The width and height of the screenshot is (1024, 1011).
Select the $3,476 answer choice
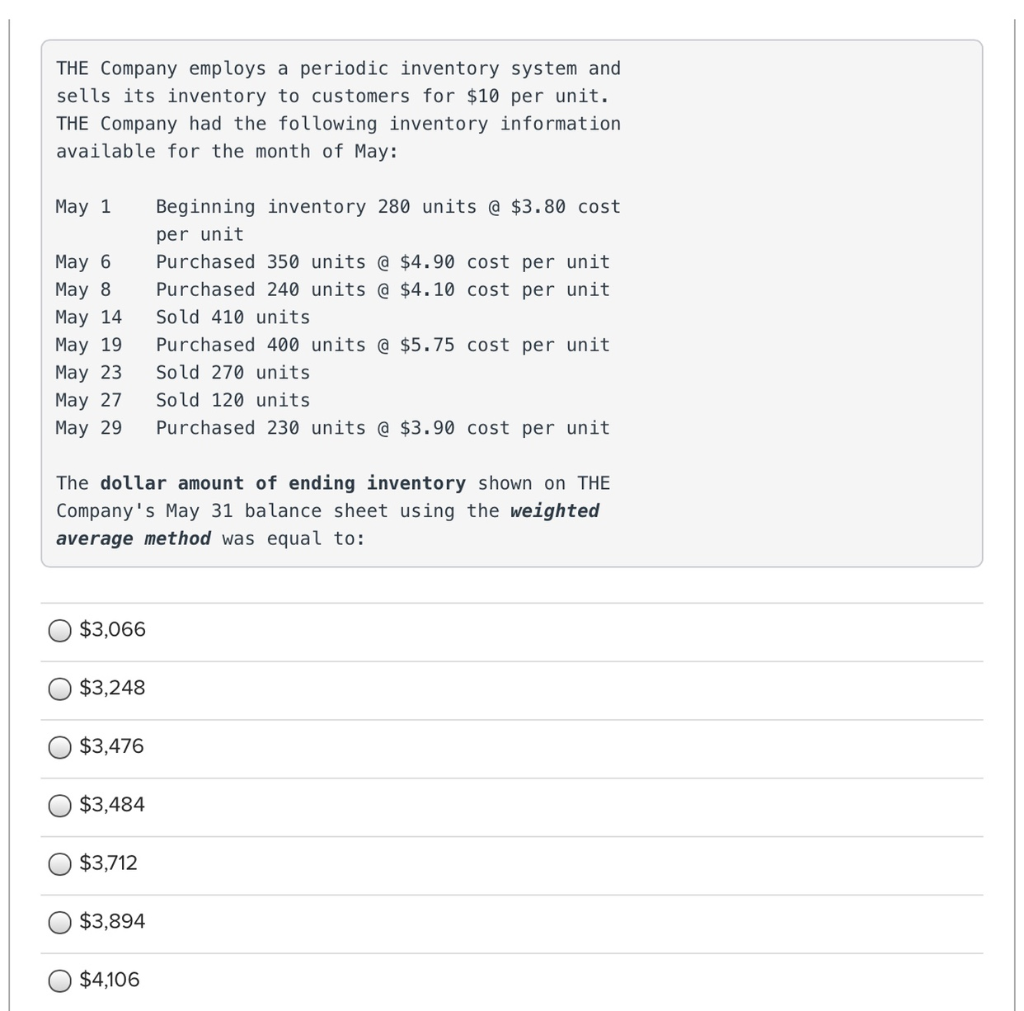click(x=59, y=746)
